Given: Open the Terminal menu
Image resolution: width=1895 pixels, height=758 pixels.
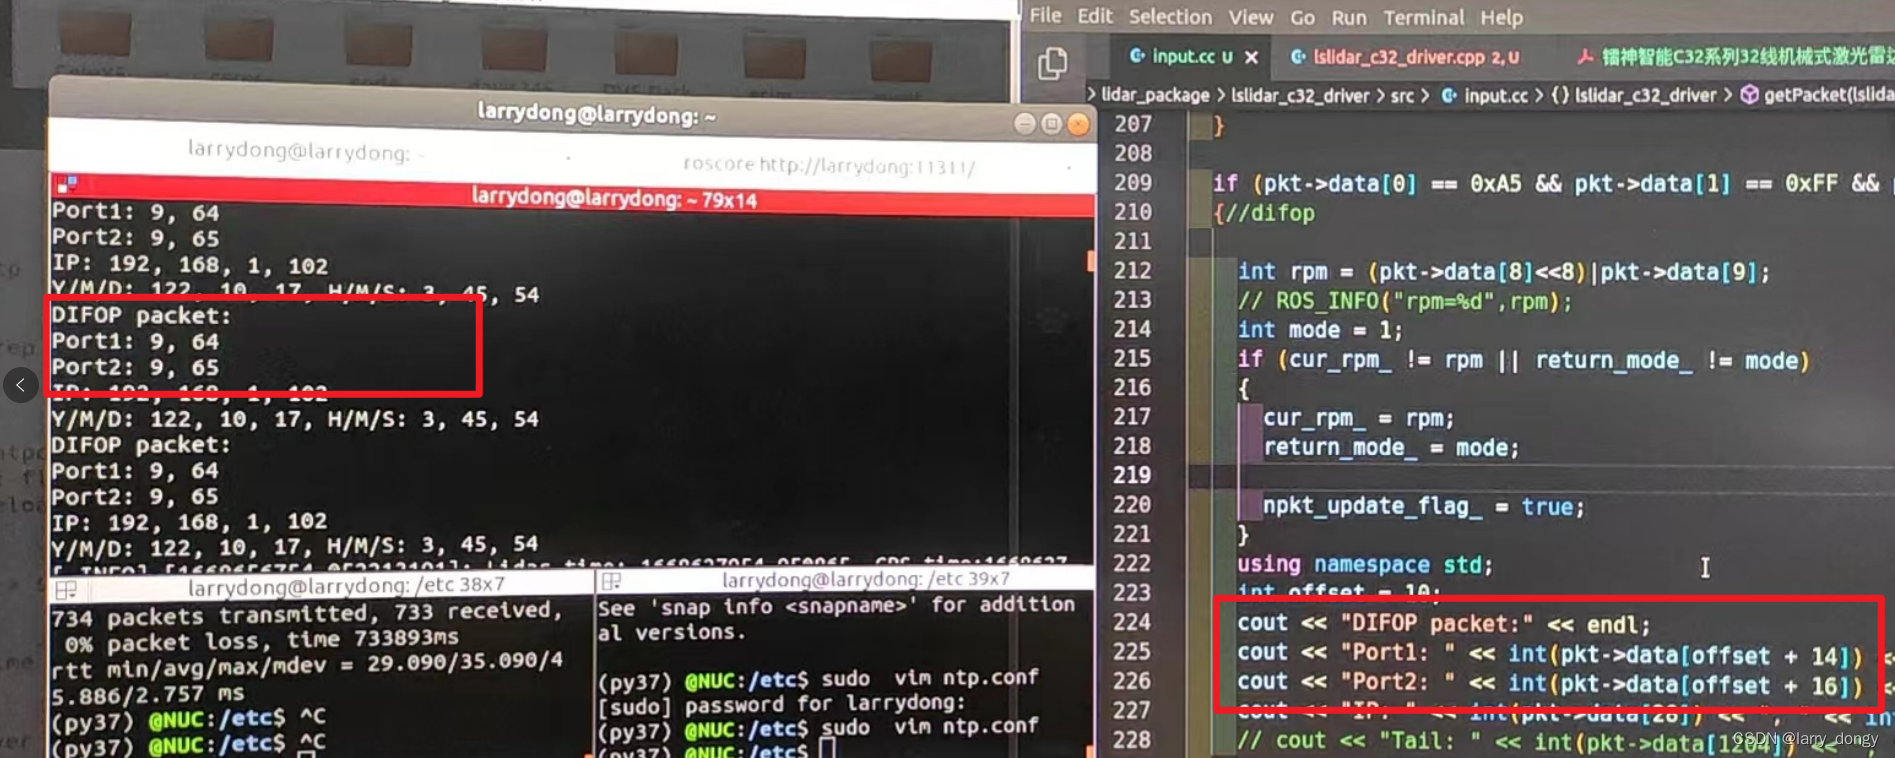Looking at the screenshot, I should click(x=1423, y=17).
